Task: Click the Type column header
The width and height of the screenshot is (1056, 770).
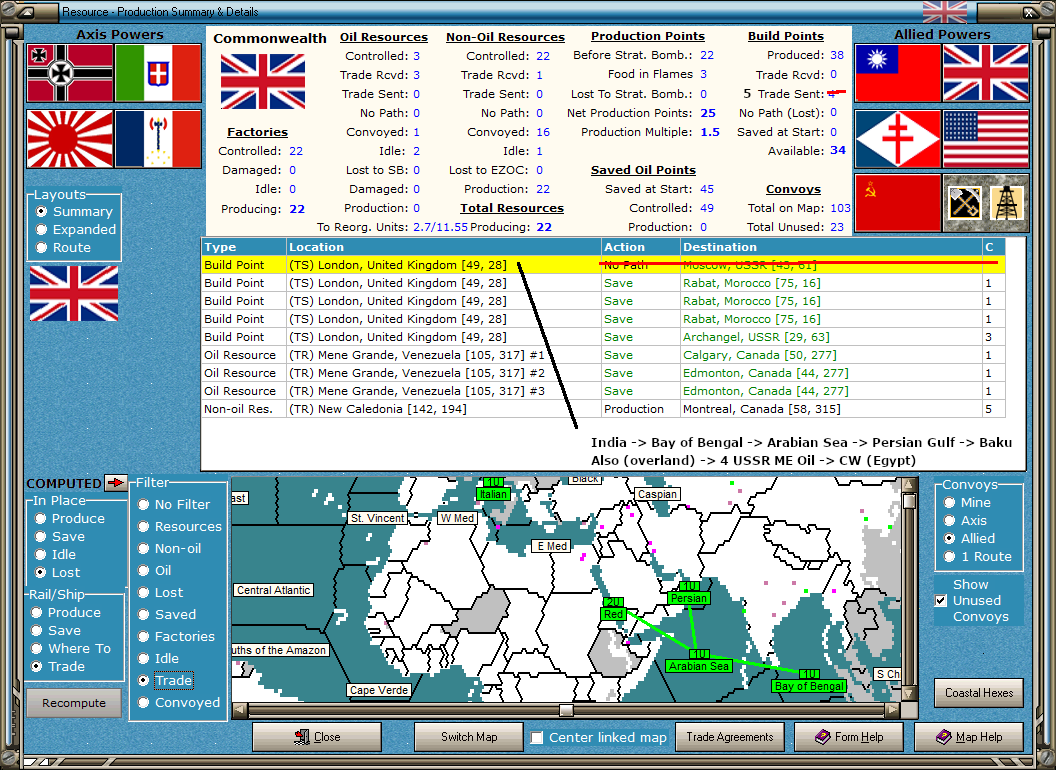Action: tap(244, 247)
